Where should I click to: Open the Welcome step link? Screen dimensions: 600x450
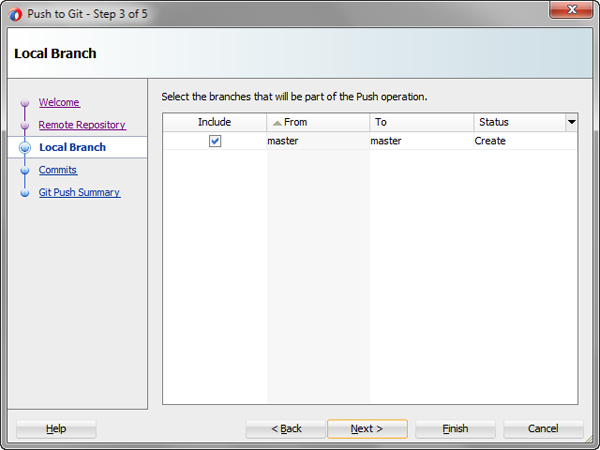(x=59, y=102)
